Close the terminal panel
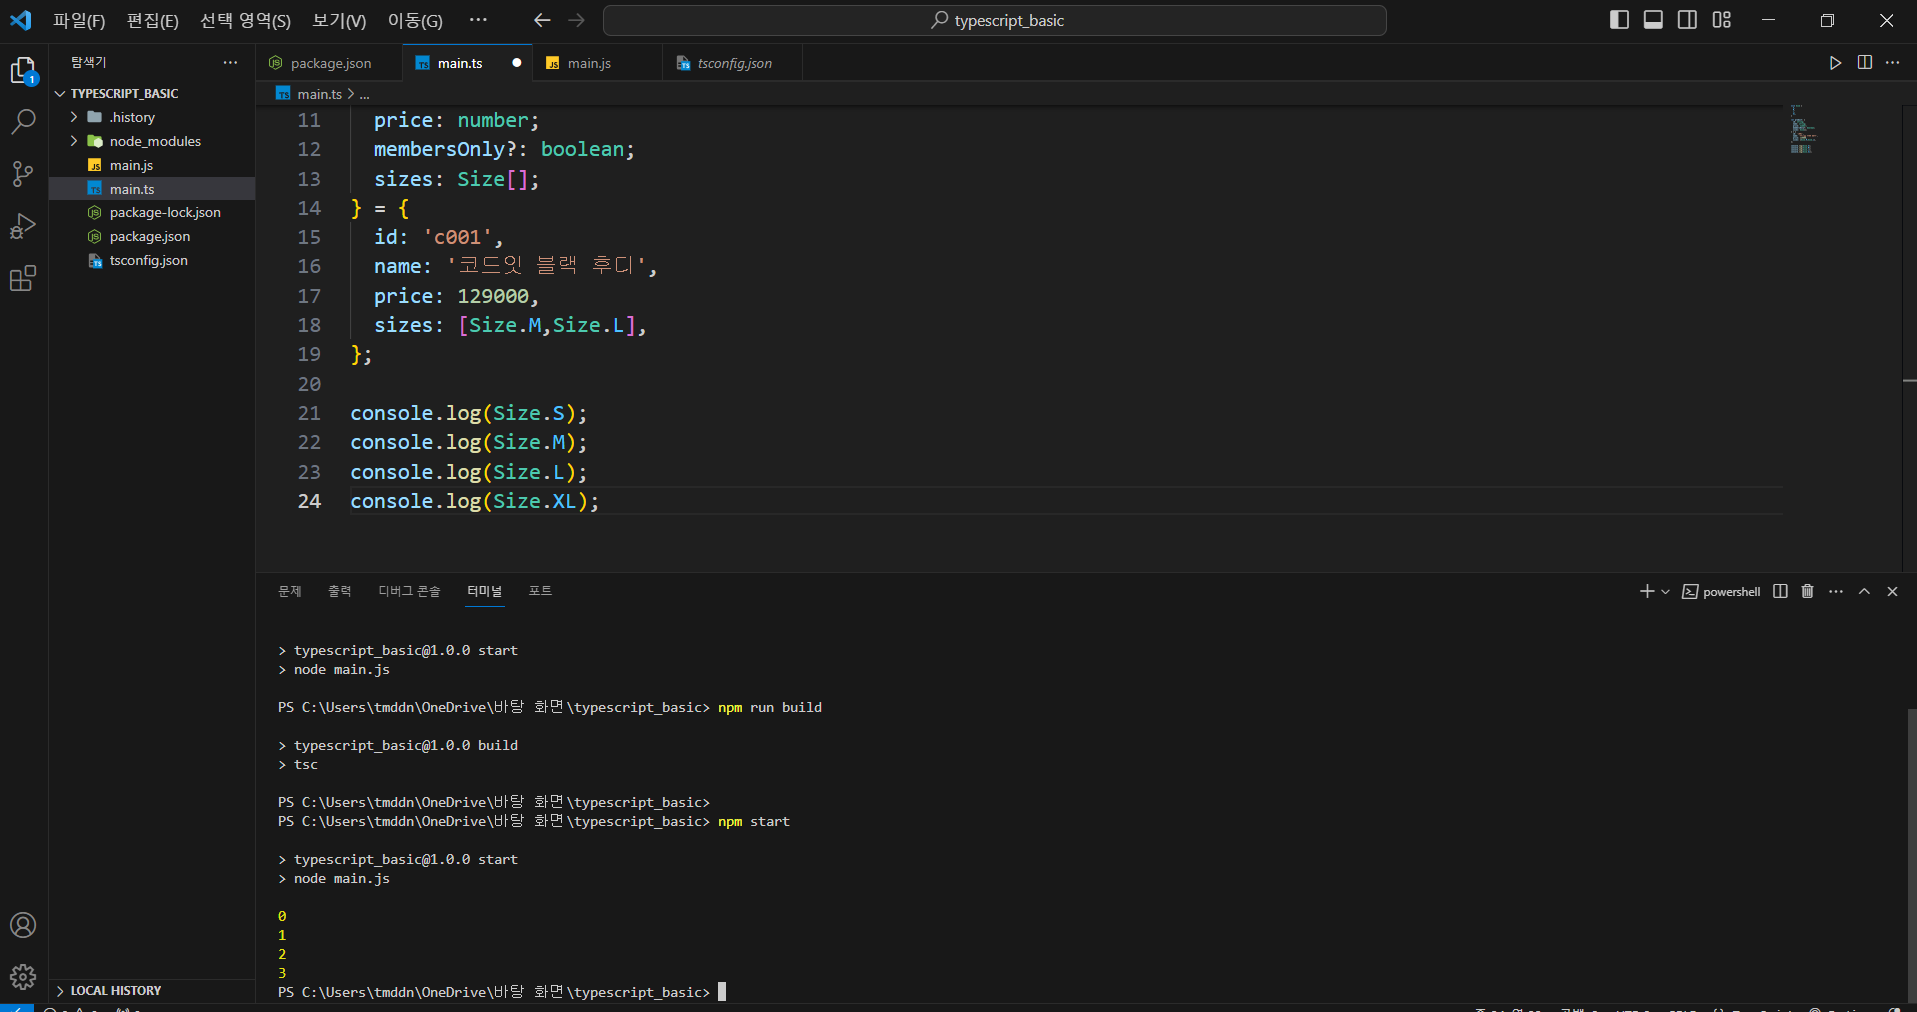The height and width of the screenshot is (1012, 1917). coord(1892,591)
